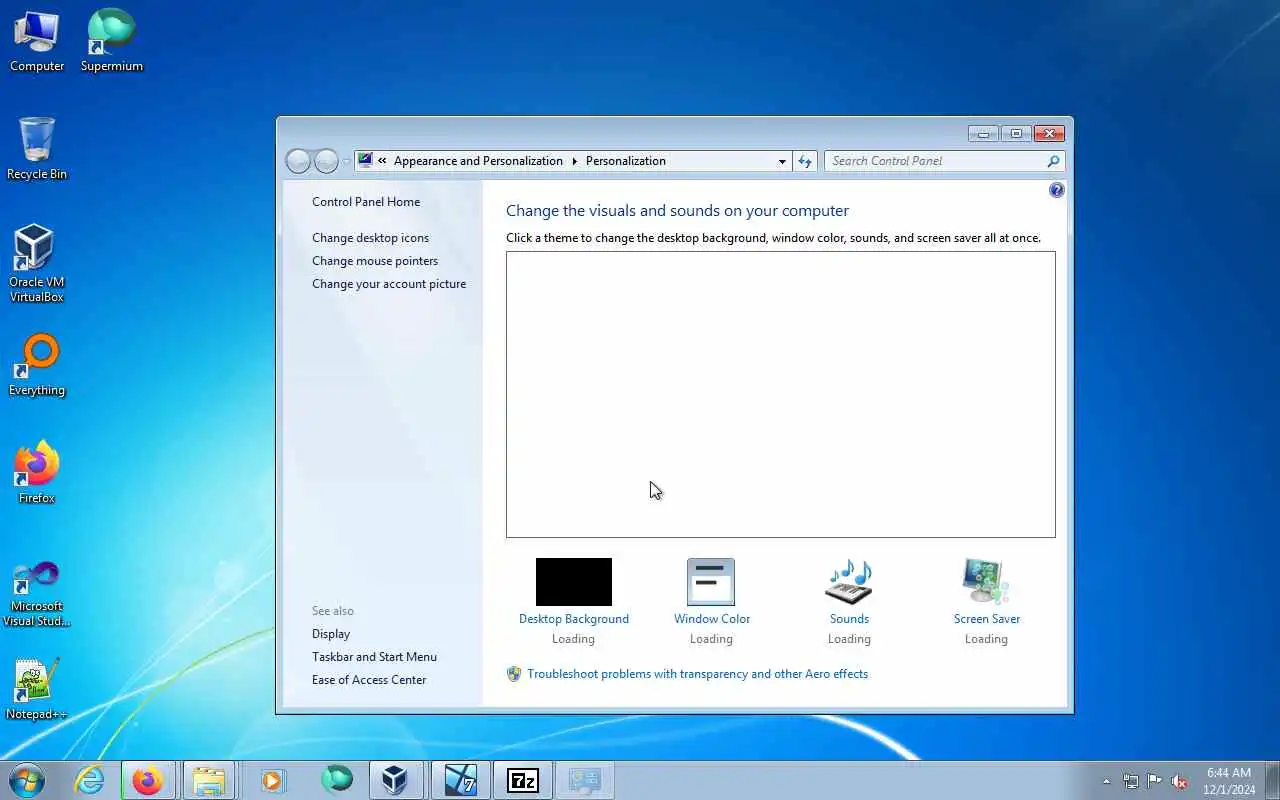This screenshot has height=800, width=1280.
Task: Click the Back navigation arrow
Action: click(x=298, y=161)
